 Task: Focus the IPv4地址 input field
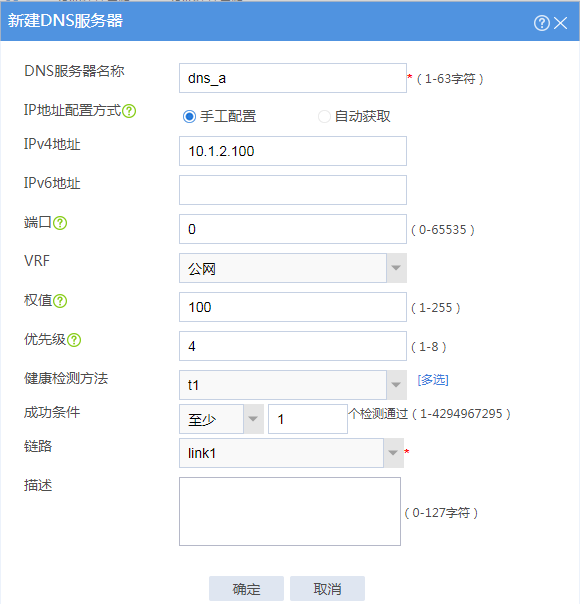(x=293, y=151)
